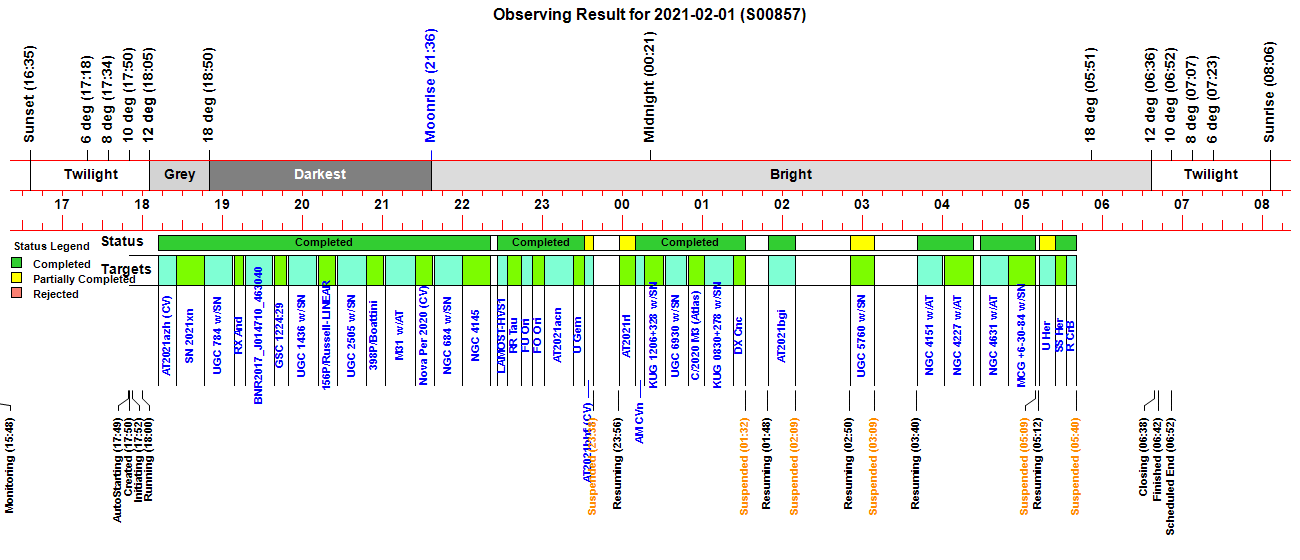
Task: Click the Sunset (16:35) marker label
Action: [30, 94]
